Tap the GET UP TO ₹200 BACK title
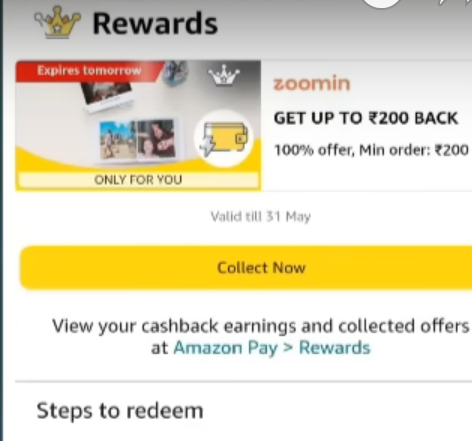The width and height of the screenshot is (472, 441). pos(366,118)
